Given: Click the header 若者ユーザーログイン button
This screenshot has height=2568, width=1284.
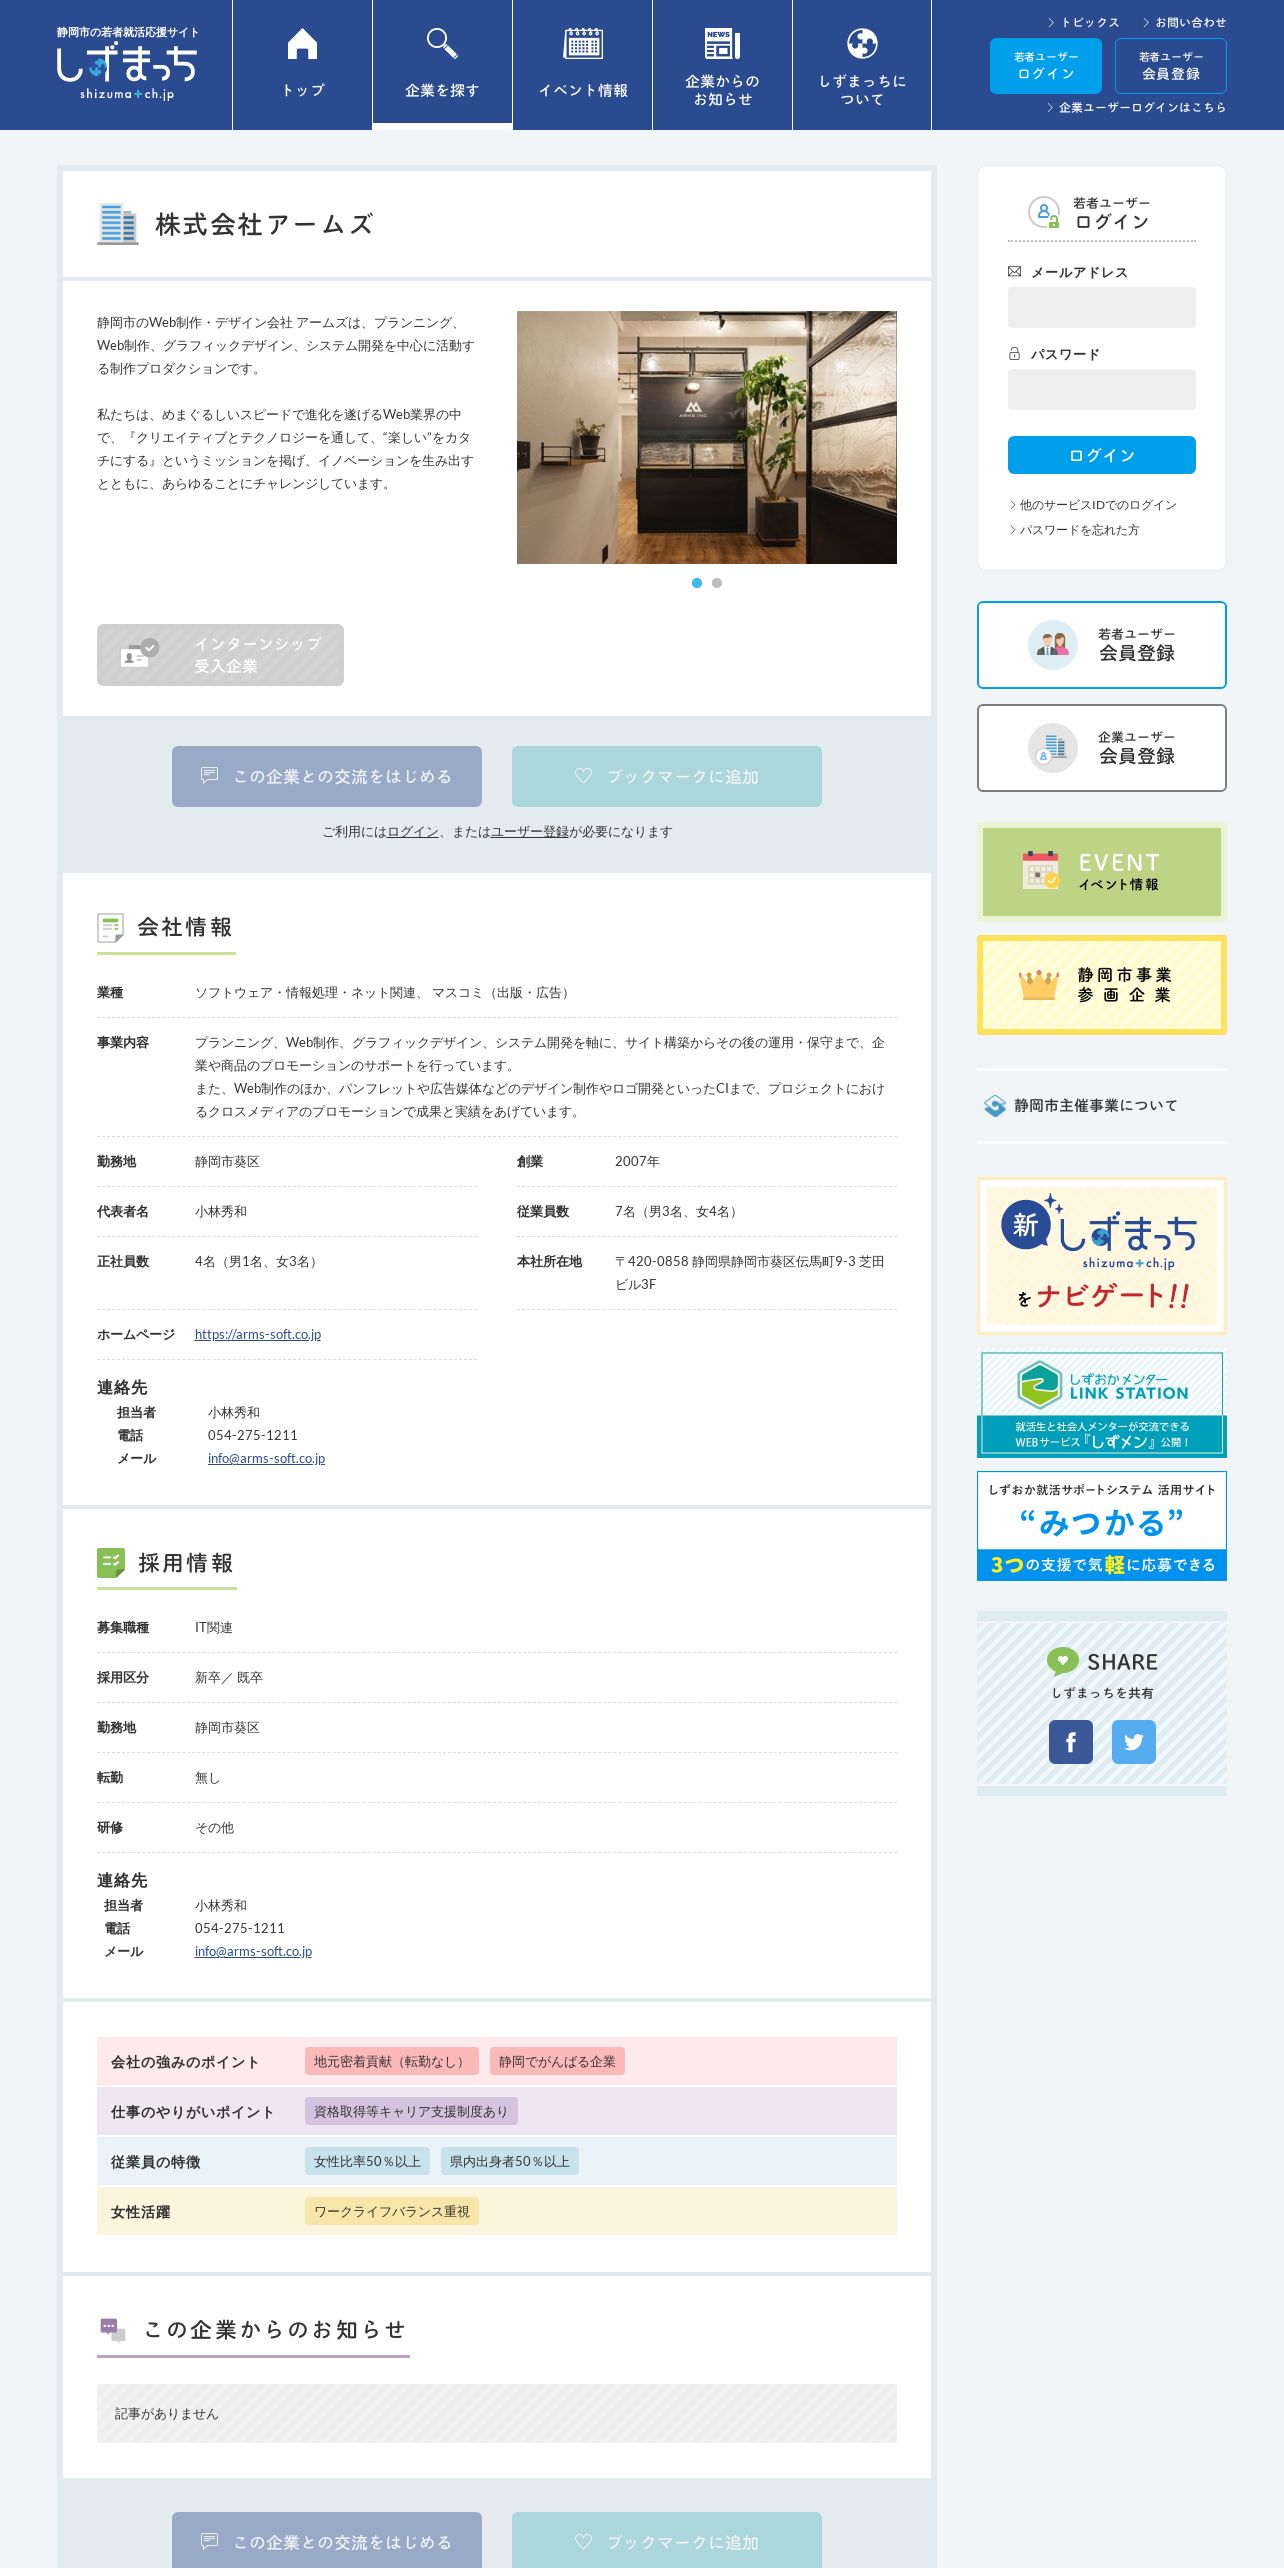Looking at the screenshot, I should pyautogui.click(x=1046, y=66).
